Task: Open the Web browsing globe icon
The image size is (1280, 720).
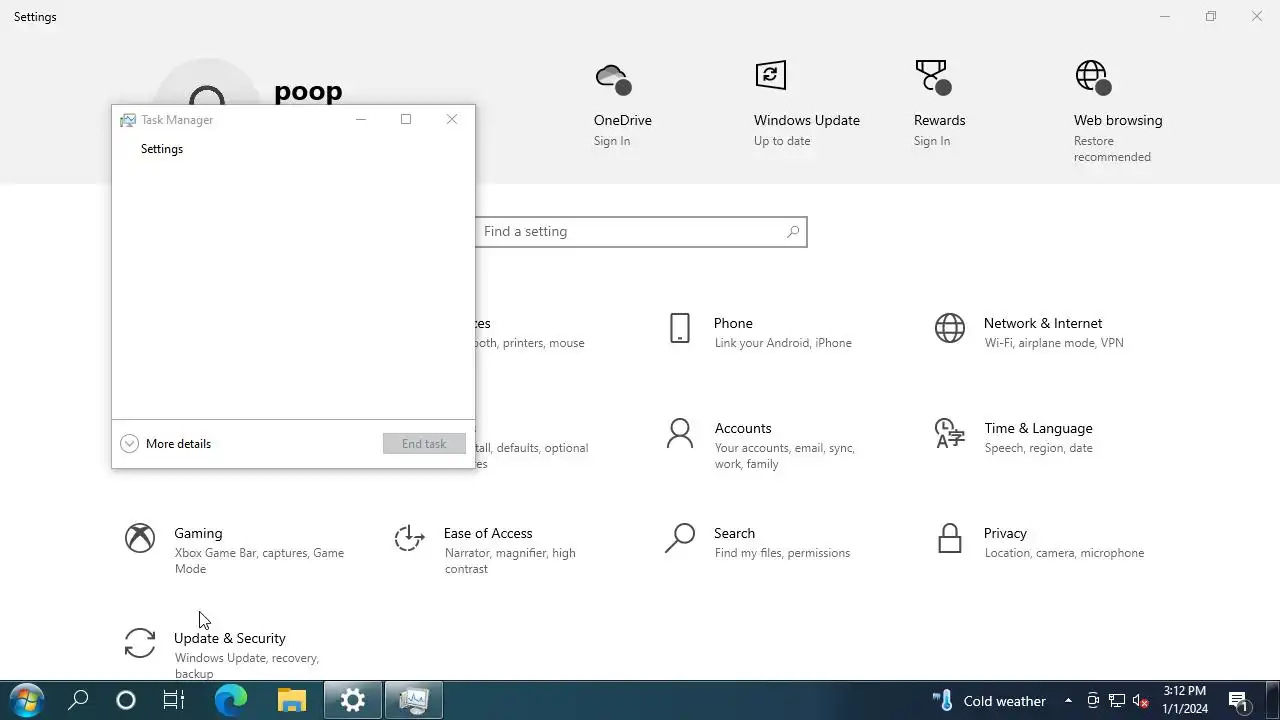Action: pyautogui.click(x=1092, y=77)
